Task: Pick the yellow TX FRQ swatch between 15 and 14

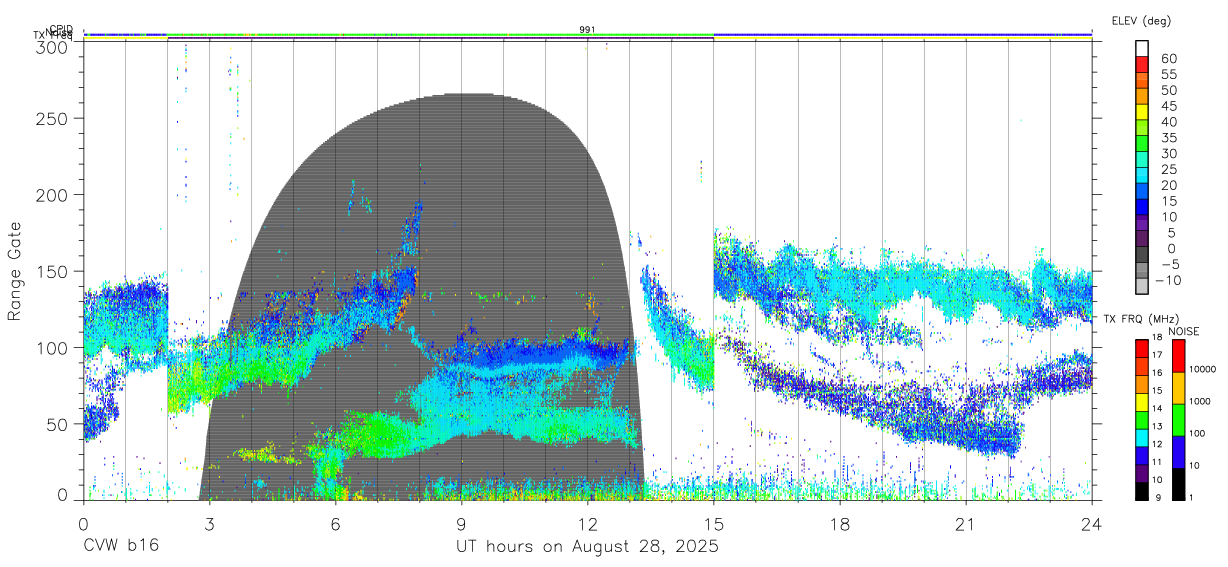Action: (1140, 401)
